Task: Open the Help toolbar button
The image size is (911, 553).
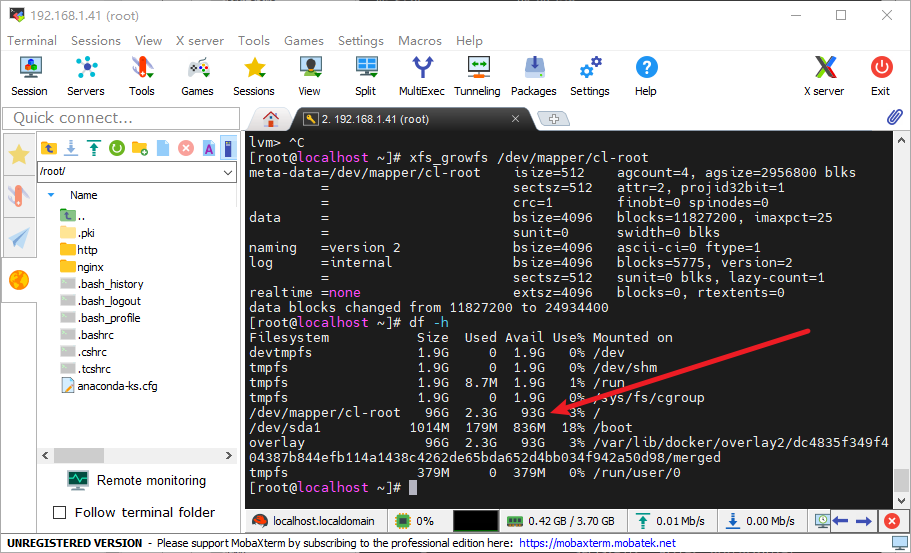Action: tap(645, 76)
